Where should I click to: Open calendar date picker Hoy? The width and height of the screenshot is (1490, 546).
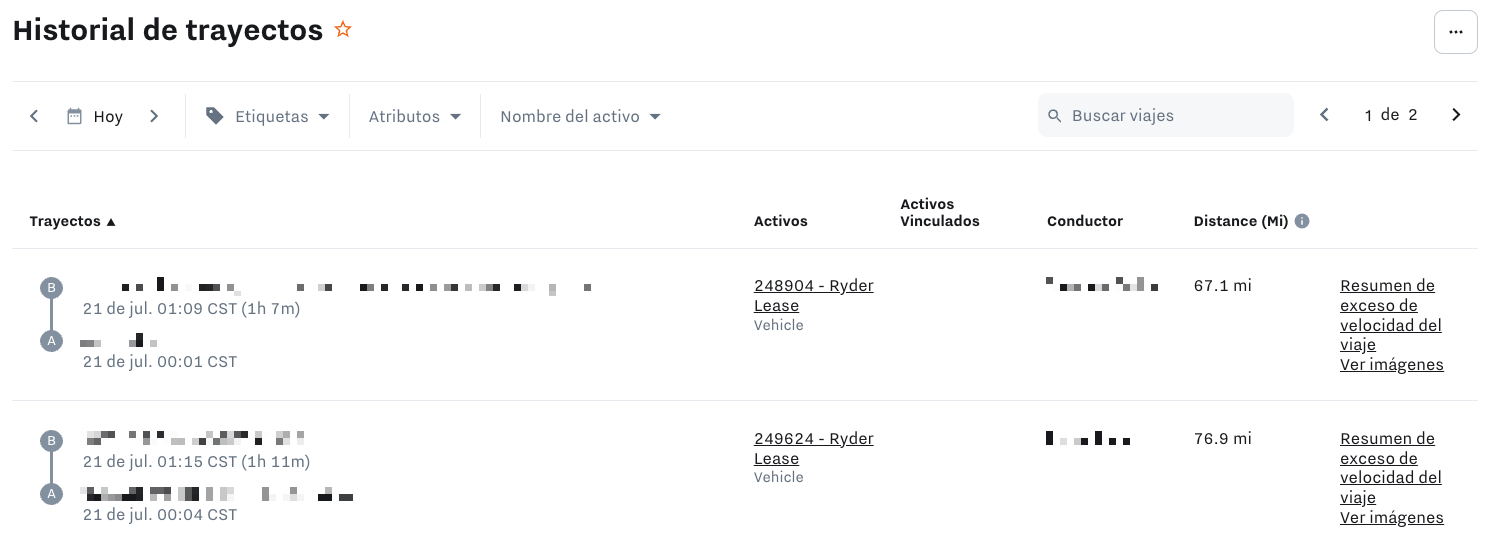94,116
